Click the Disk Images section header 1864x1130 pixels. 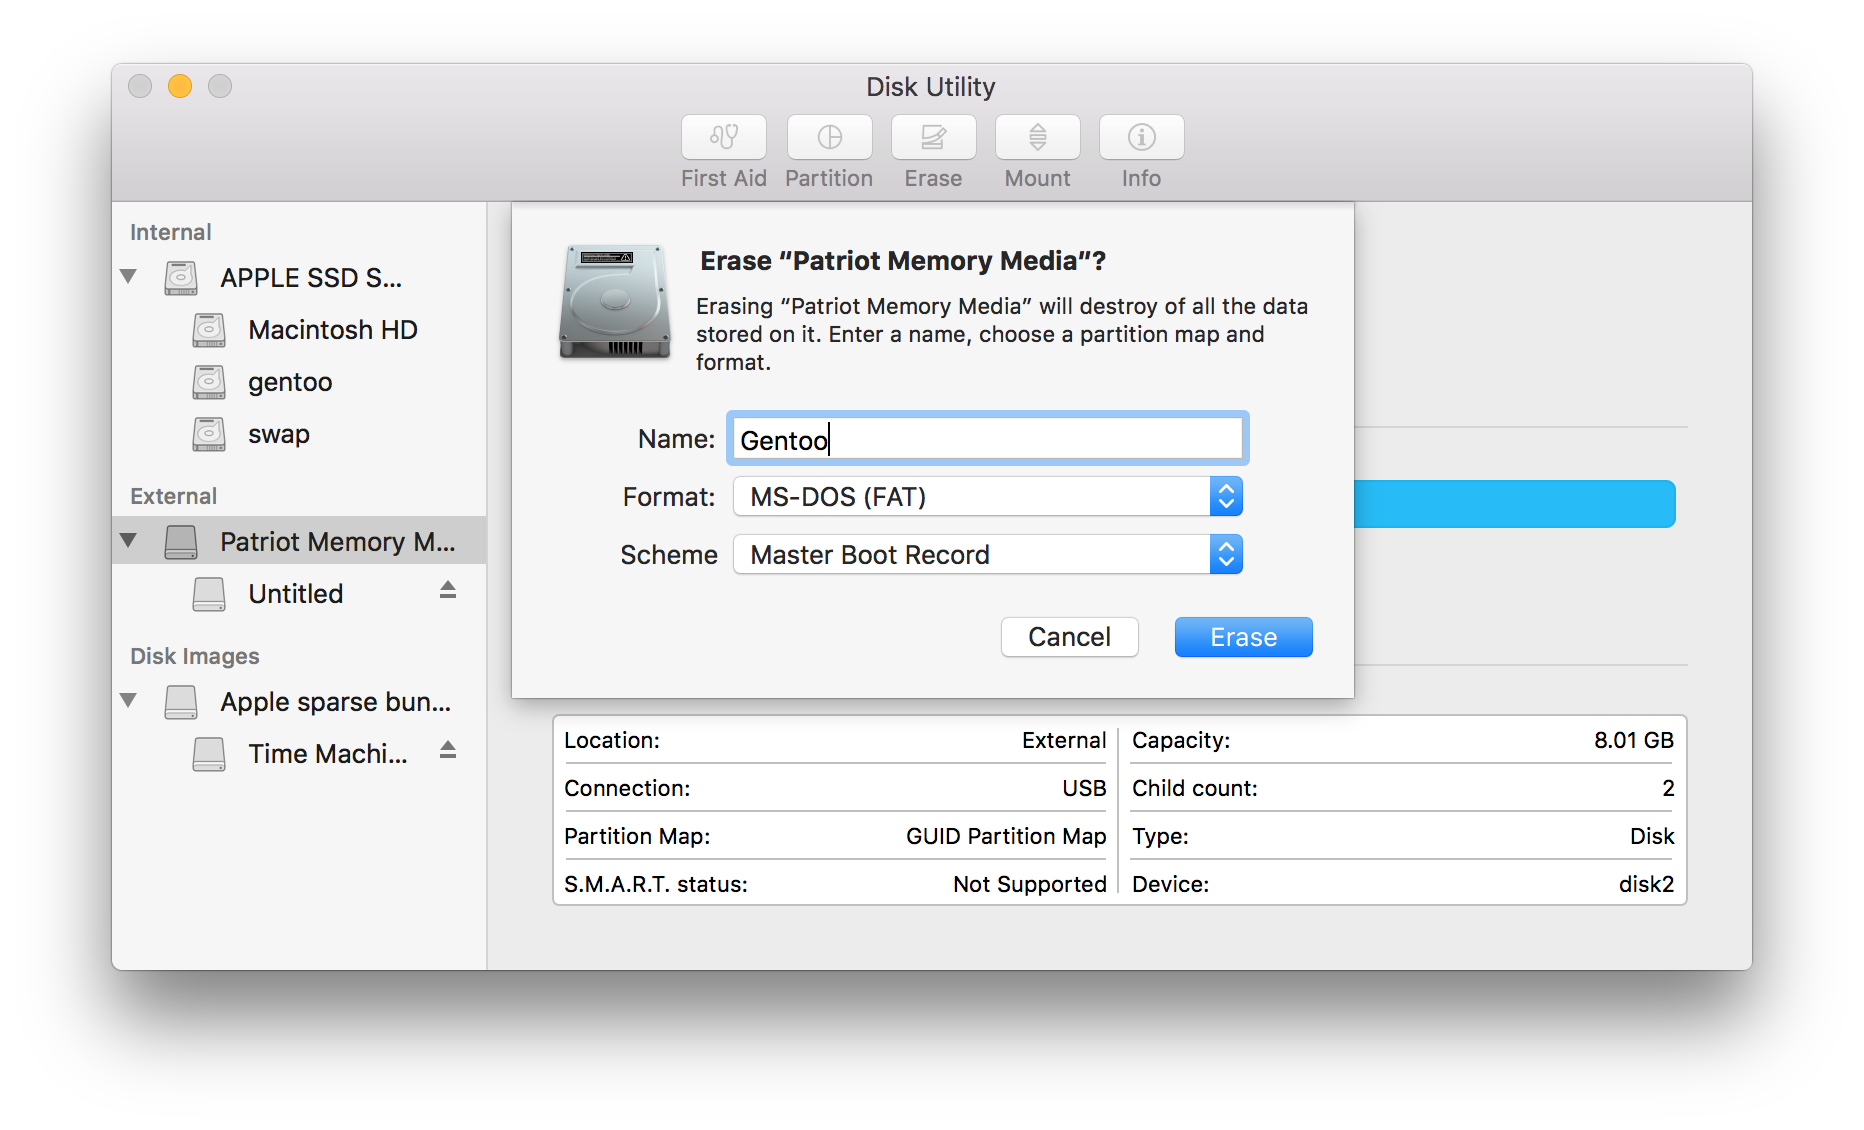coord(195,656)
